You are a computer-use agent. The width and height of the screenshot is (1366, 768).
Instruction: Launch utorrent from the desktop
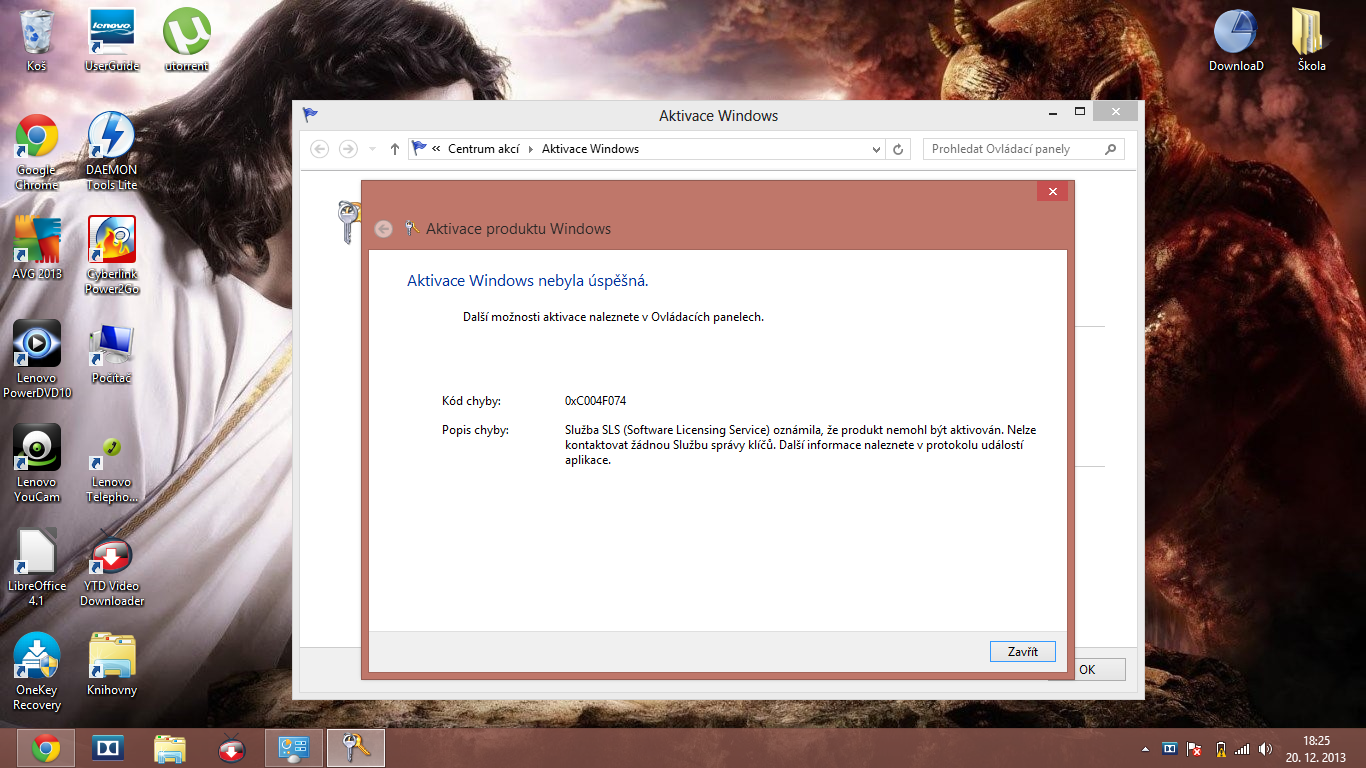coord(186,40)
